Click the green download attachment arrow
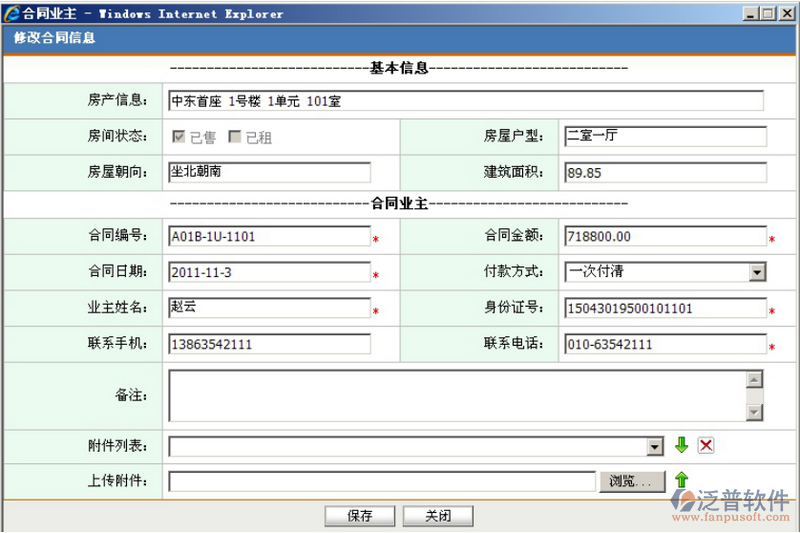This screenshot has height=533, width=800. pos(681,445)
